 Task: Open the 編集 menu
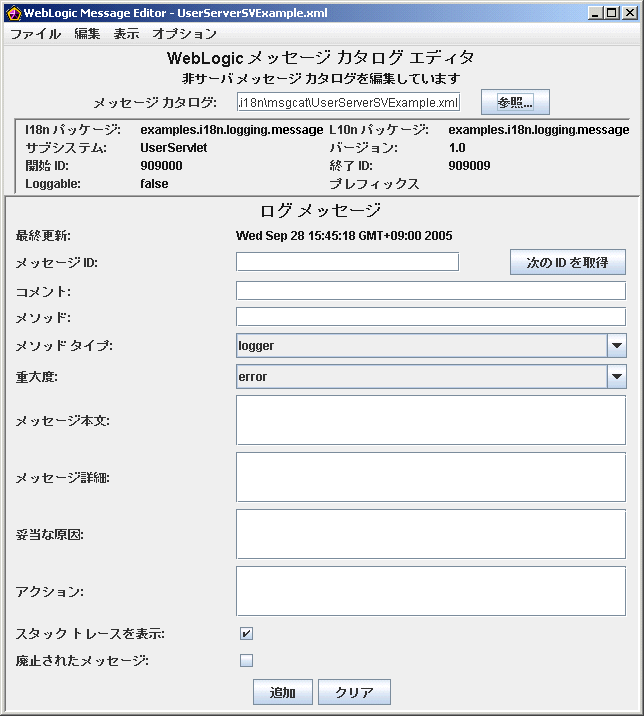point(87,34)
